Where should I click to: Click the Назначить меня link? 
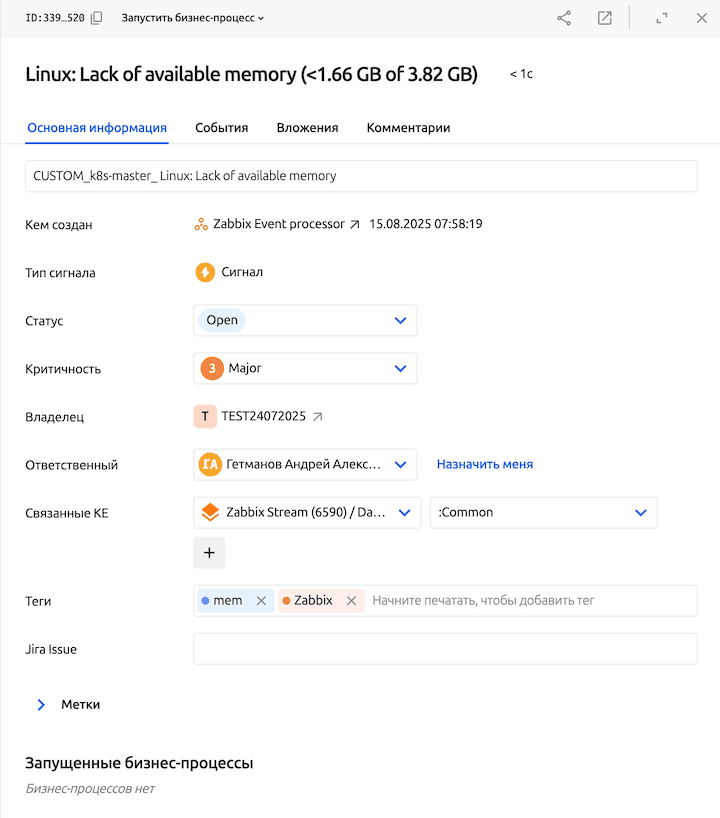point(484,465)
